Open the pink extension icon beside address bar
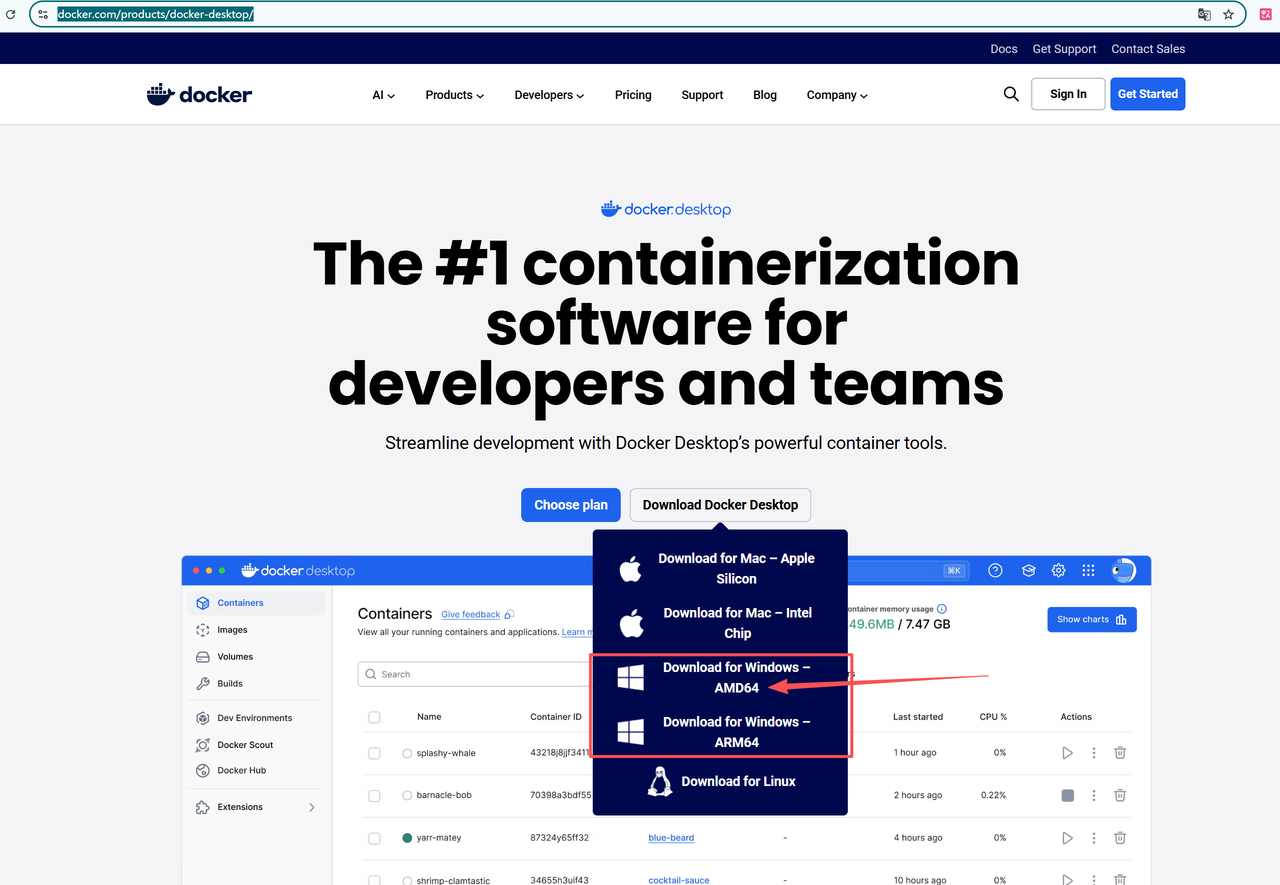 (x=1264, y=14)
